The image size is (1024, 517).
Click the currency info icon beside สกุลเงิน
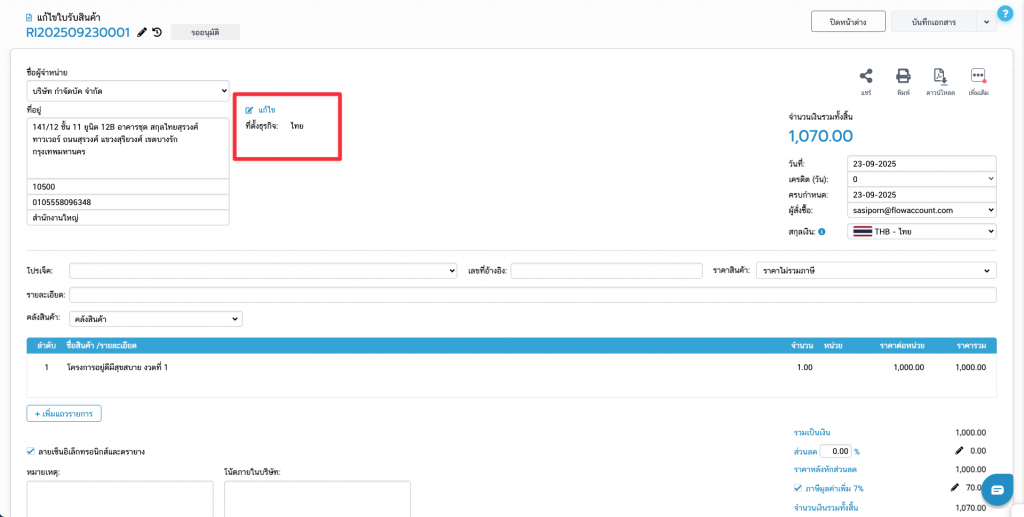point(822,232)
